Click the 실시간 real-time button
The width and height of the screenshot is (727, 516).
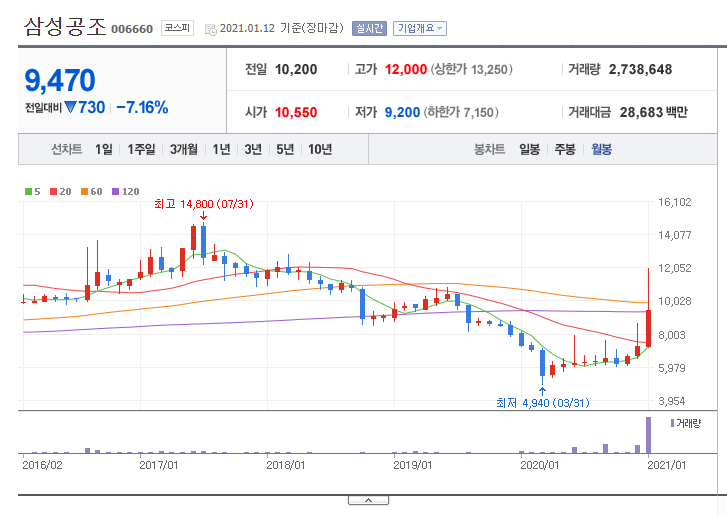[x=369, y=28]
